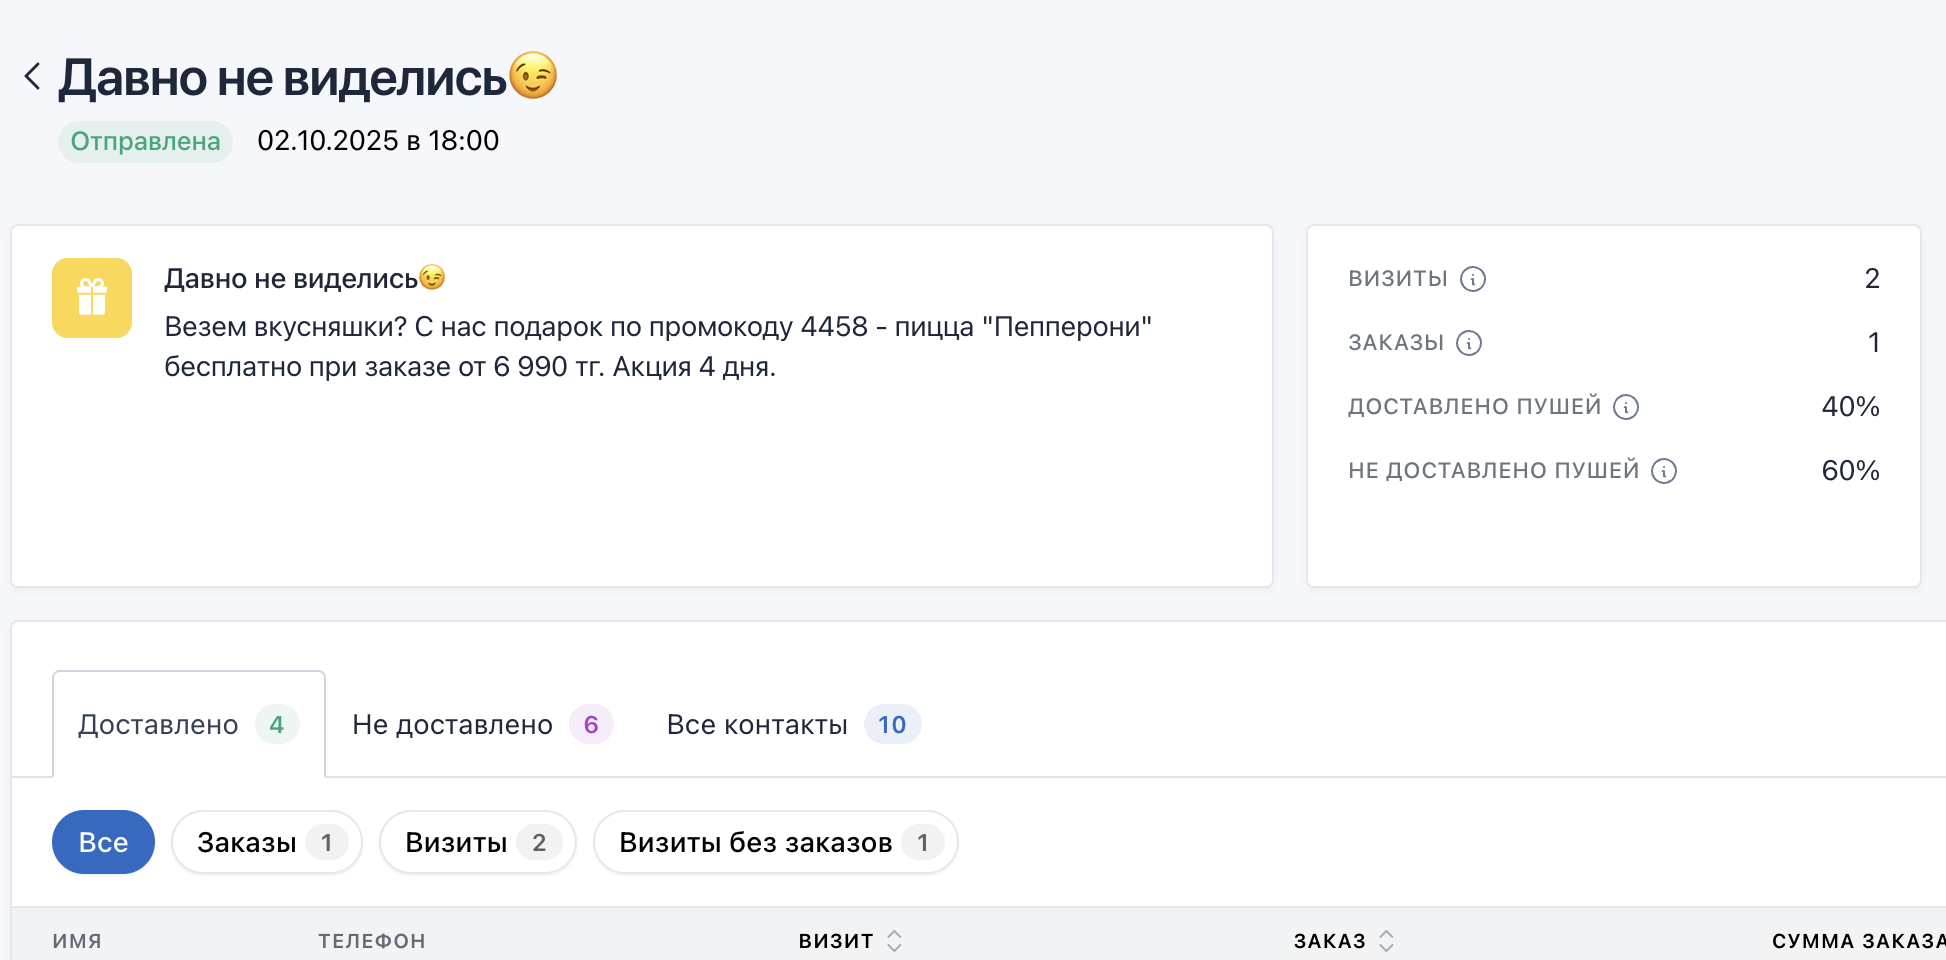Image resolution: width=1946 pixels, height=960 pixels.
Task: Filter by Визиты без заказов chip
Action: (775, 842)
